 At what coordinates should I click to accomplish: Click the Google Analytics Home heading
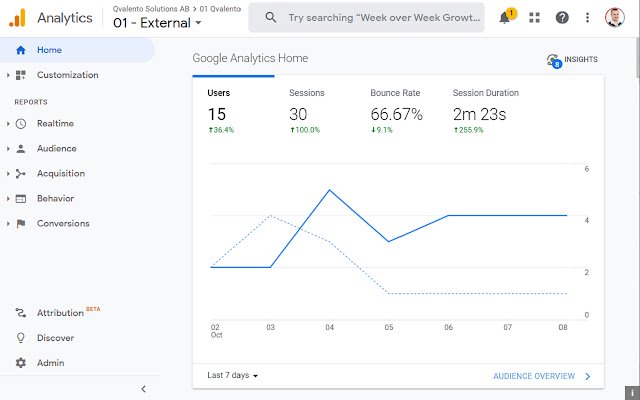[x=250, y=58]
